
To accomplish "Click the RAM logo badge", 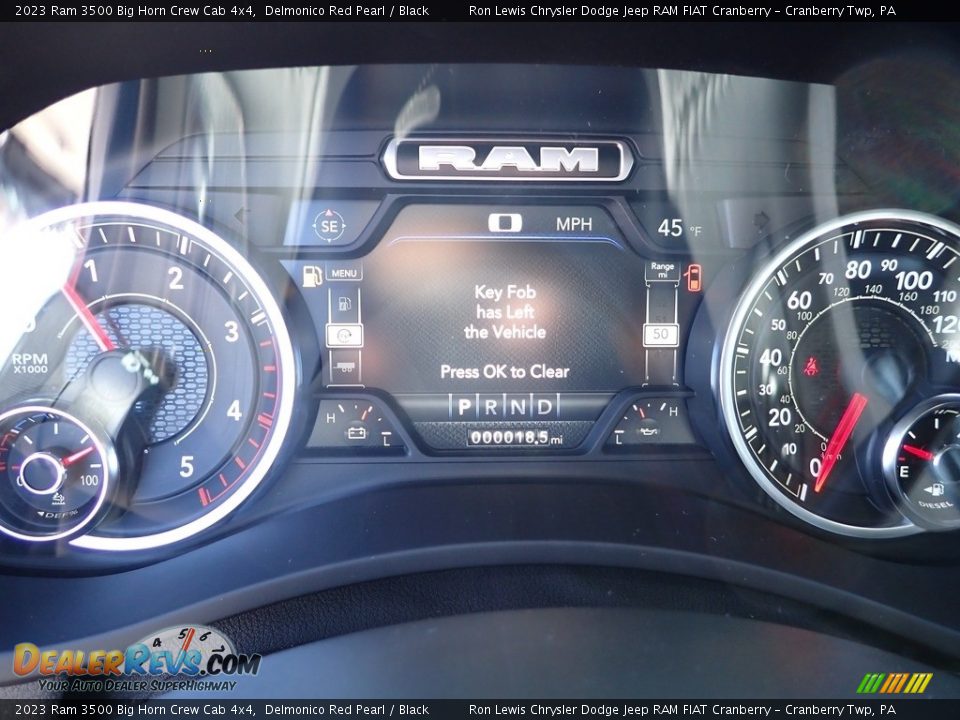I will [508, 160].
